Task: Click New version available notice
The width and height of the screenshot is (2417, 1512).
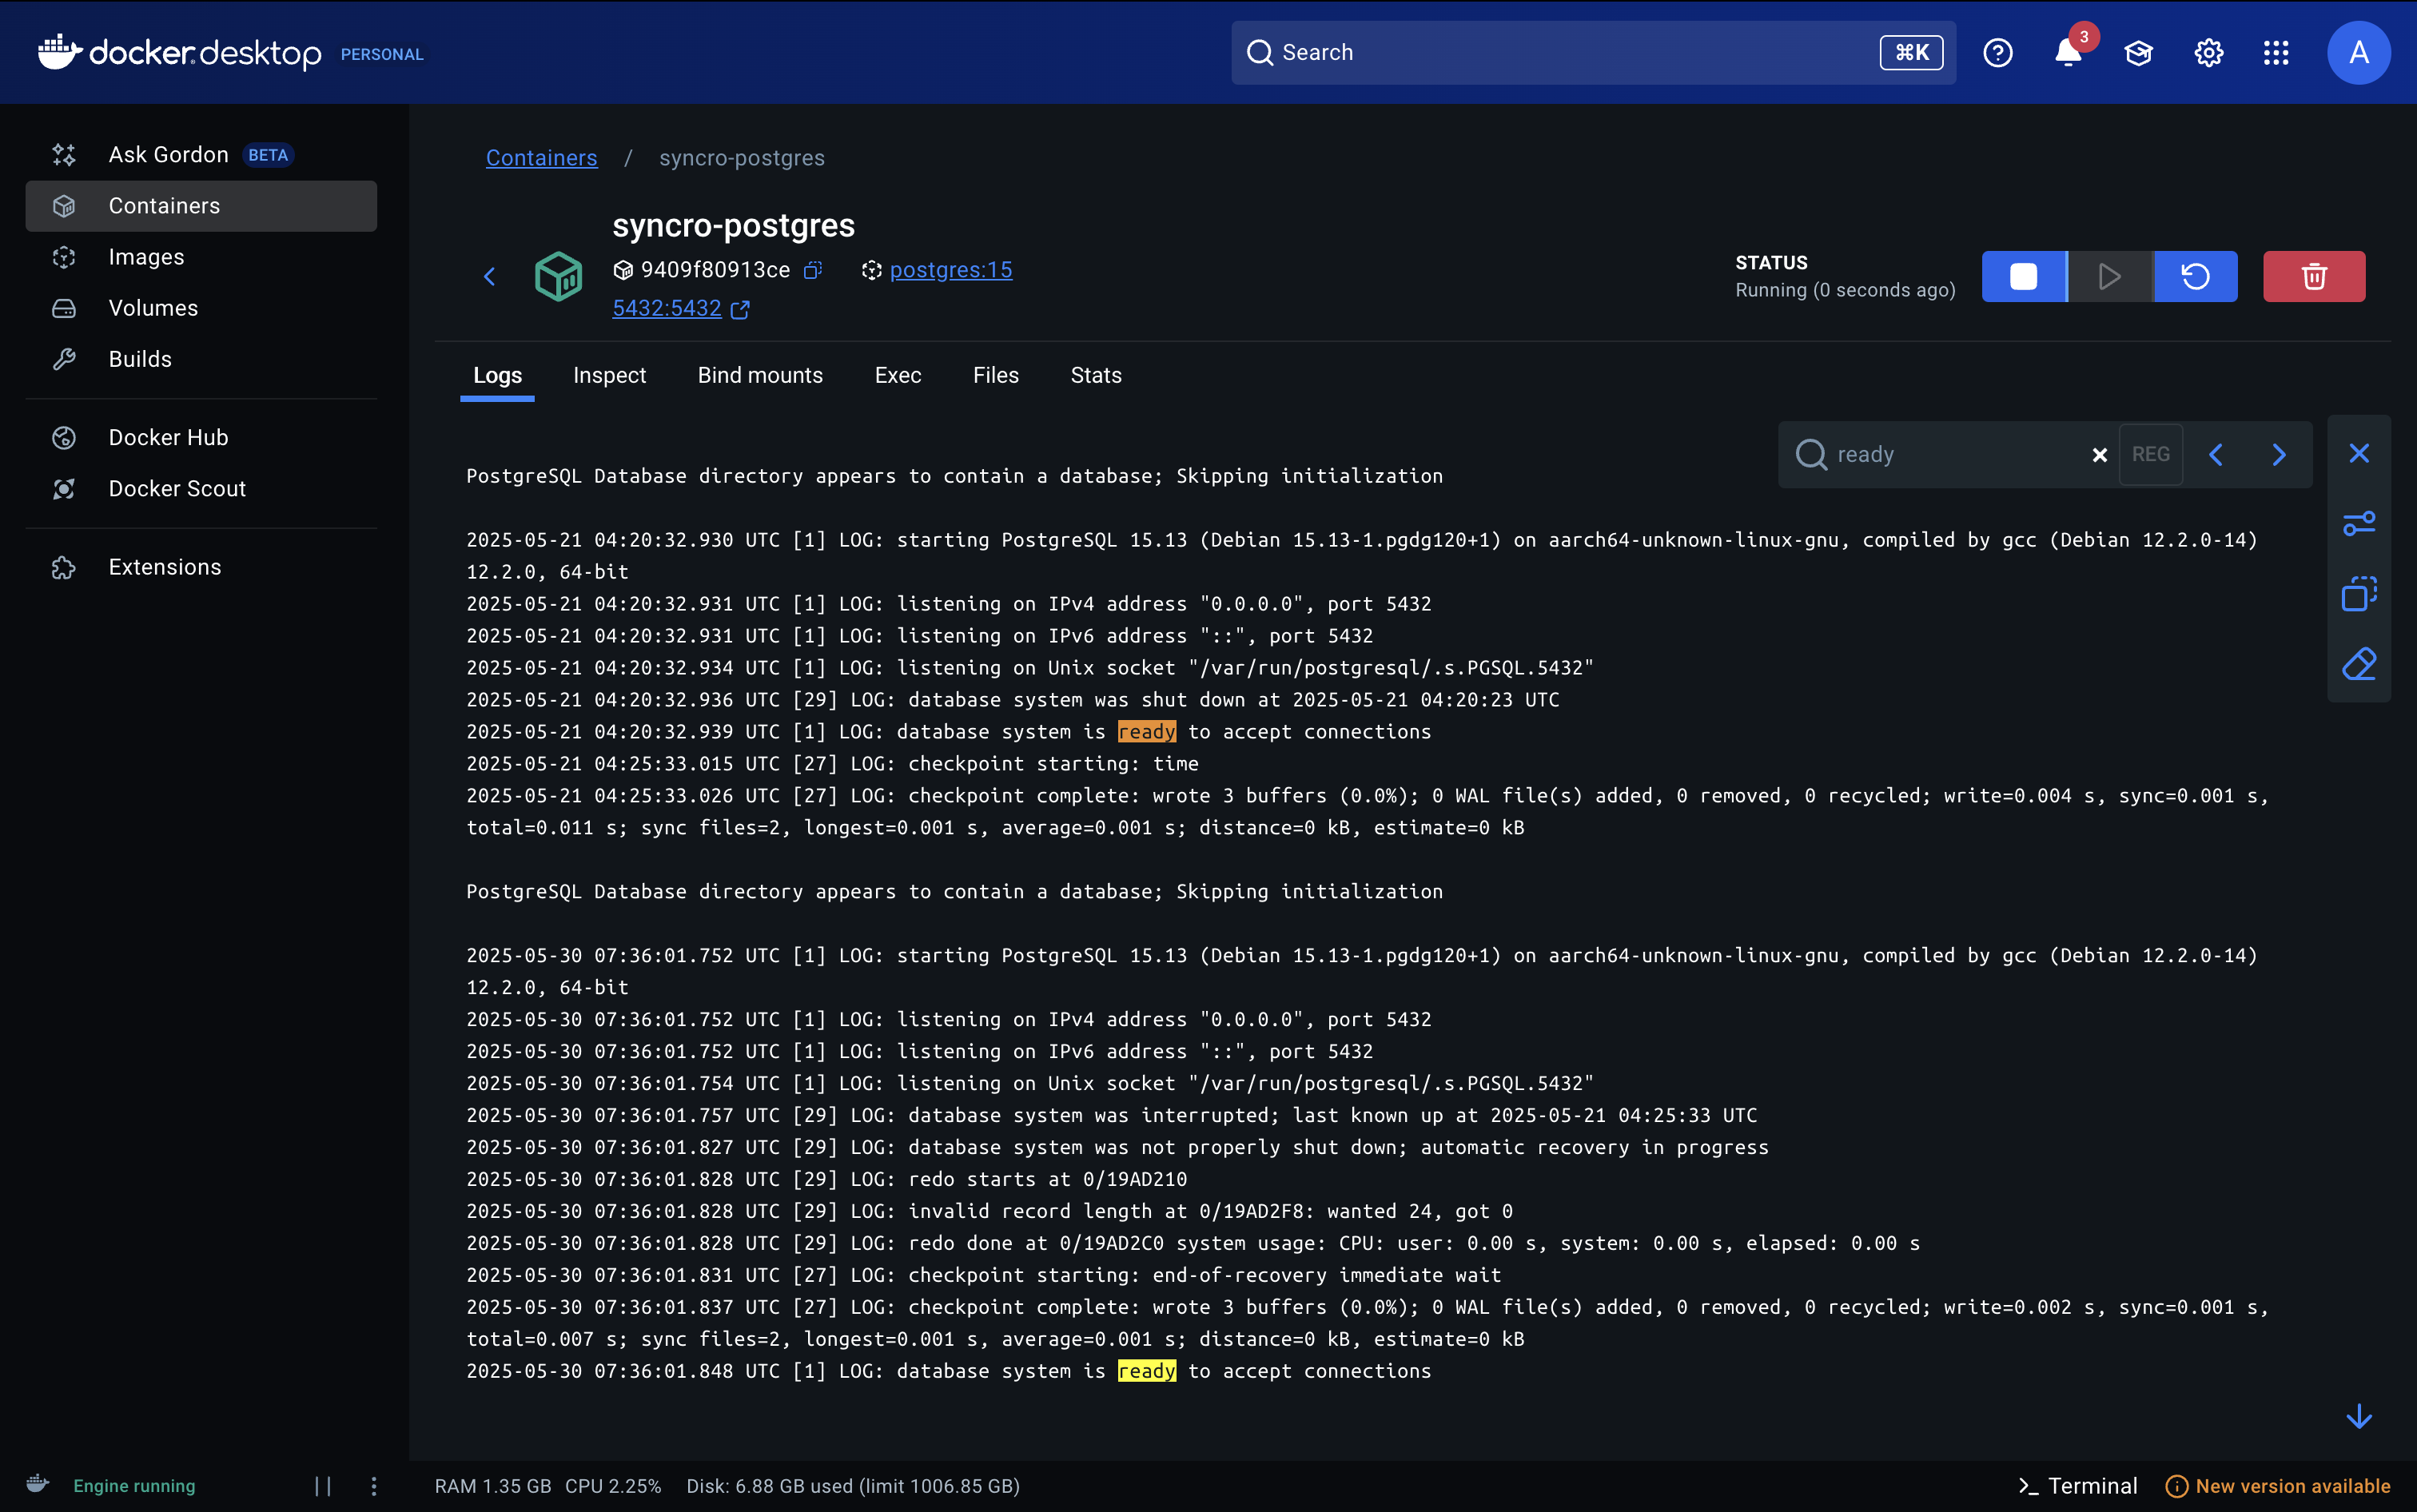Action: point(2278,1486)
